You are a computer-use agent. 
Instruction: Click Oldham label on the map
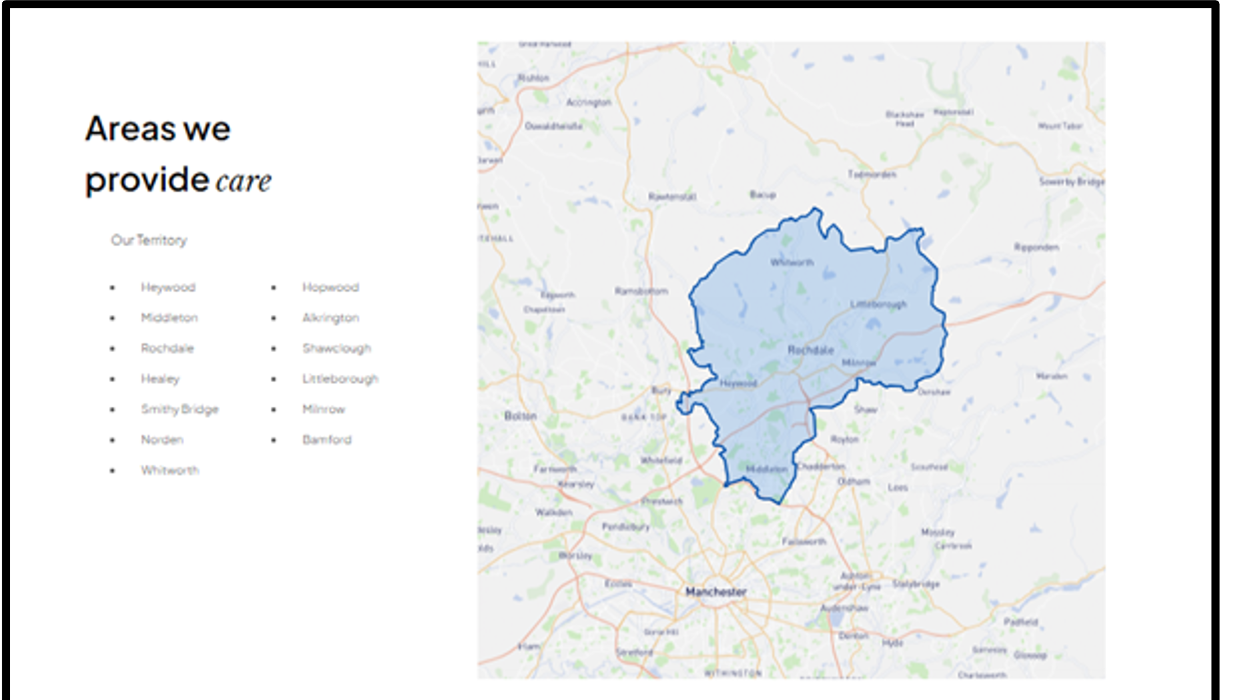(853, 481)
